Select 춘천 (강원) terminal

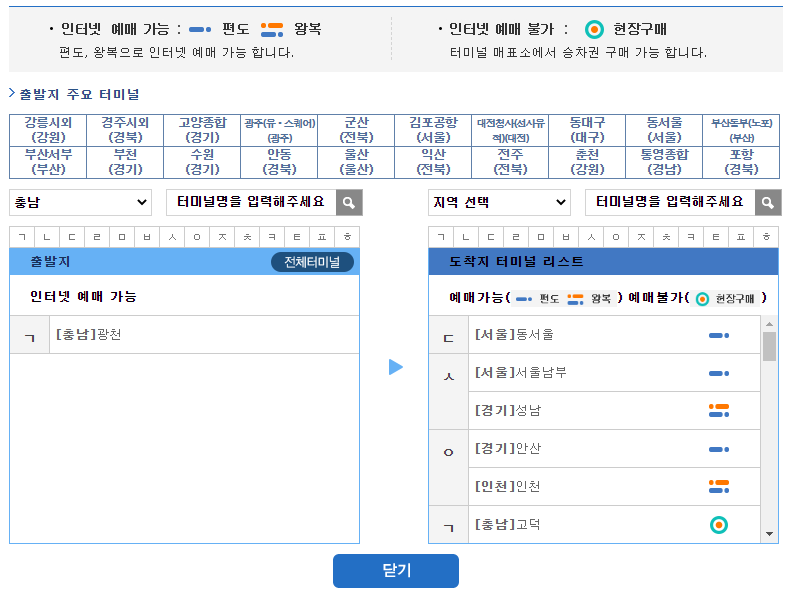pos(587,162)
